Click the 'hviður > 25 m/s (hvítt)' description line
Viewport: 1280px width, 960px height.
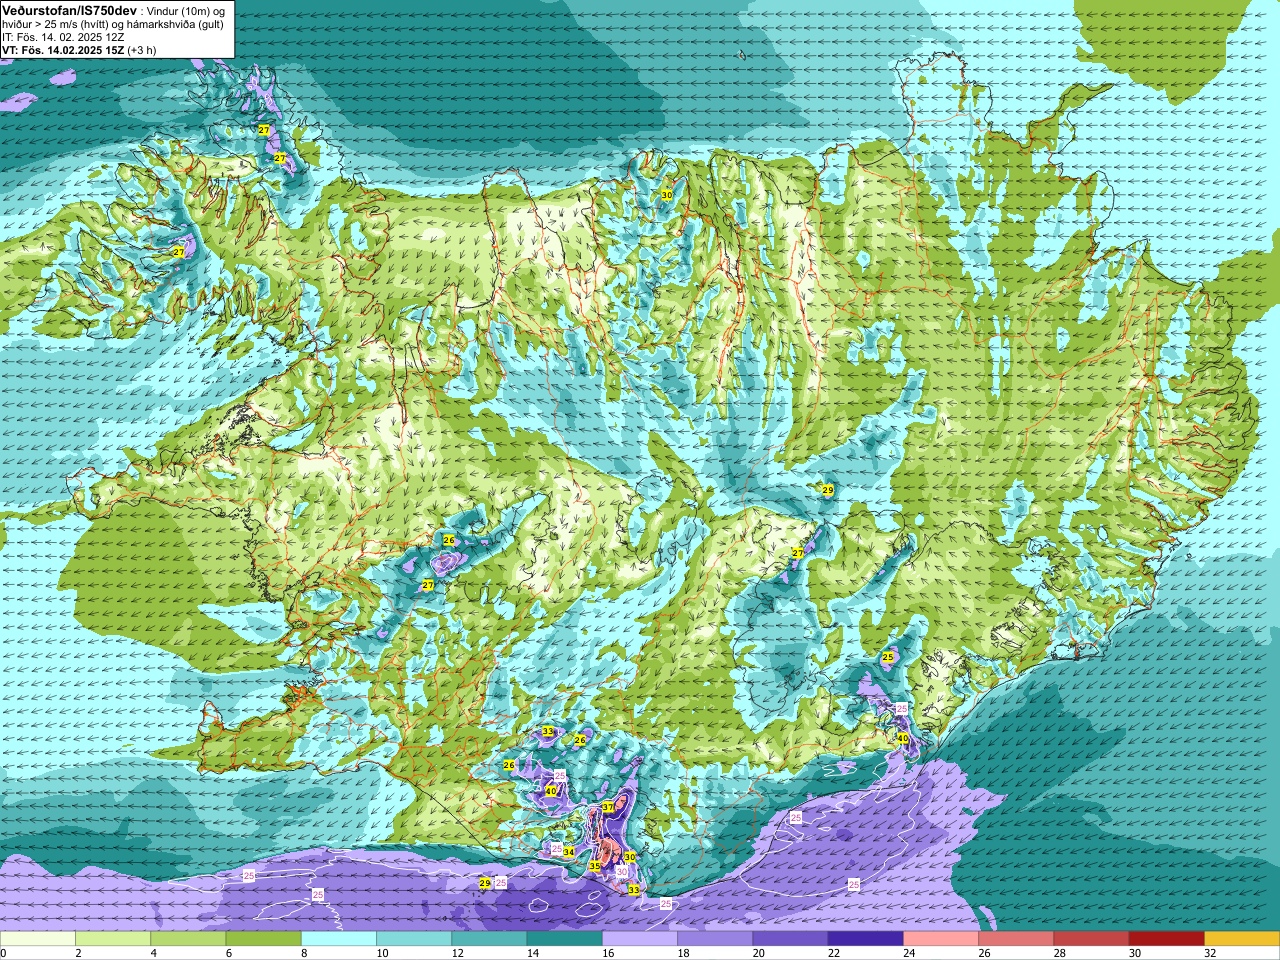coord(113,24)
